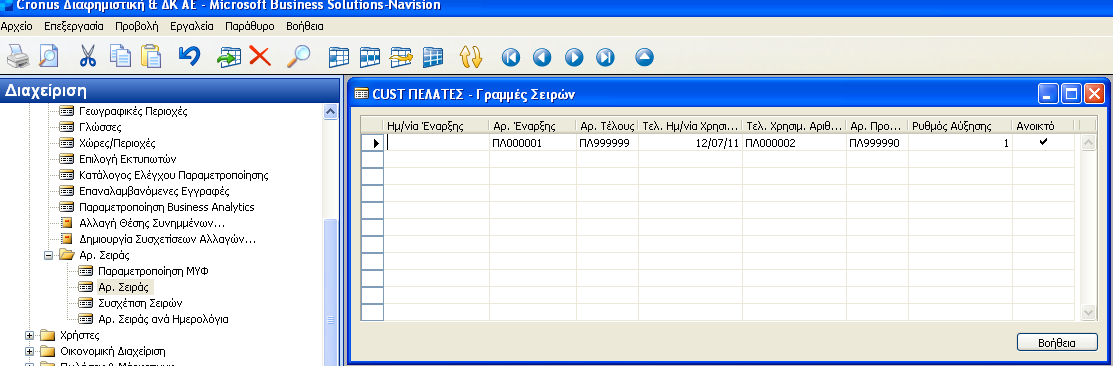The width and height of the screenshot is (1113, 366).
Task: Click the Show All table icon
Action: (x=433, y=57)
